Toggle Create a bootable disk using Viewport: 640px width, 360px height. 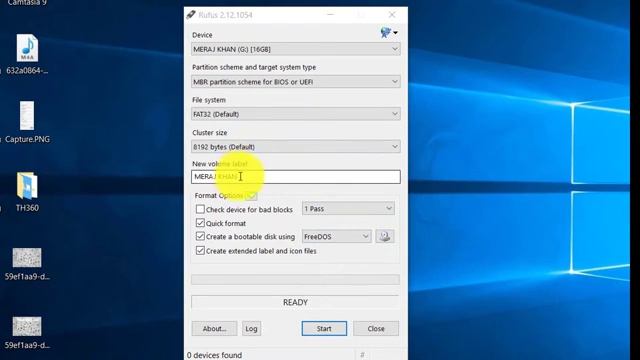(x=200, y=236)
